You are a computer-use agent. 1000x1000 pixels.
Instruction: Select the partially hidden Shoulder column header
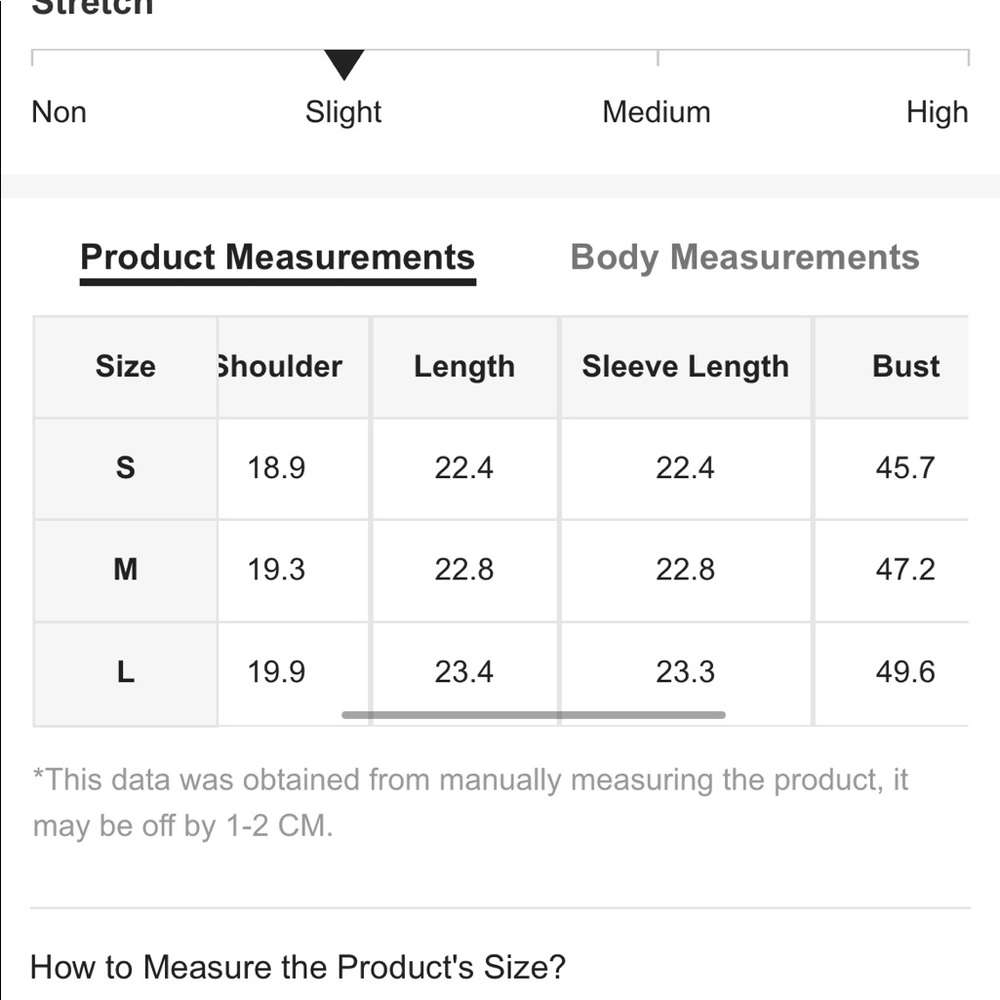pyautogui.click(x=280, y=367)
